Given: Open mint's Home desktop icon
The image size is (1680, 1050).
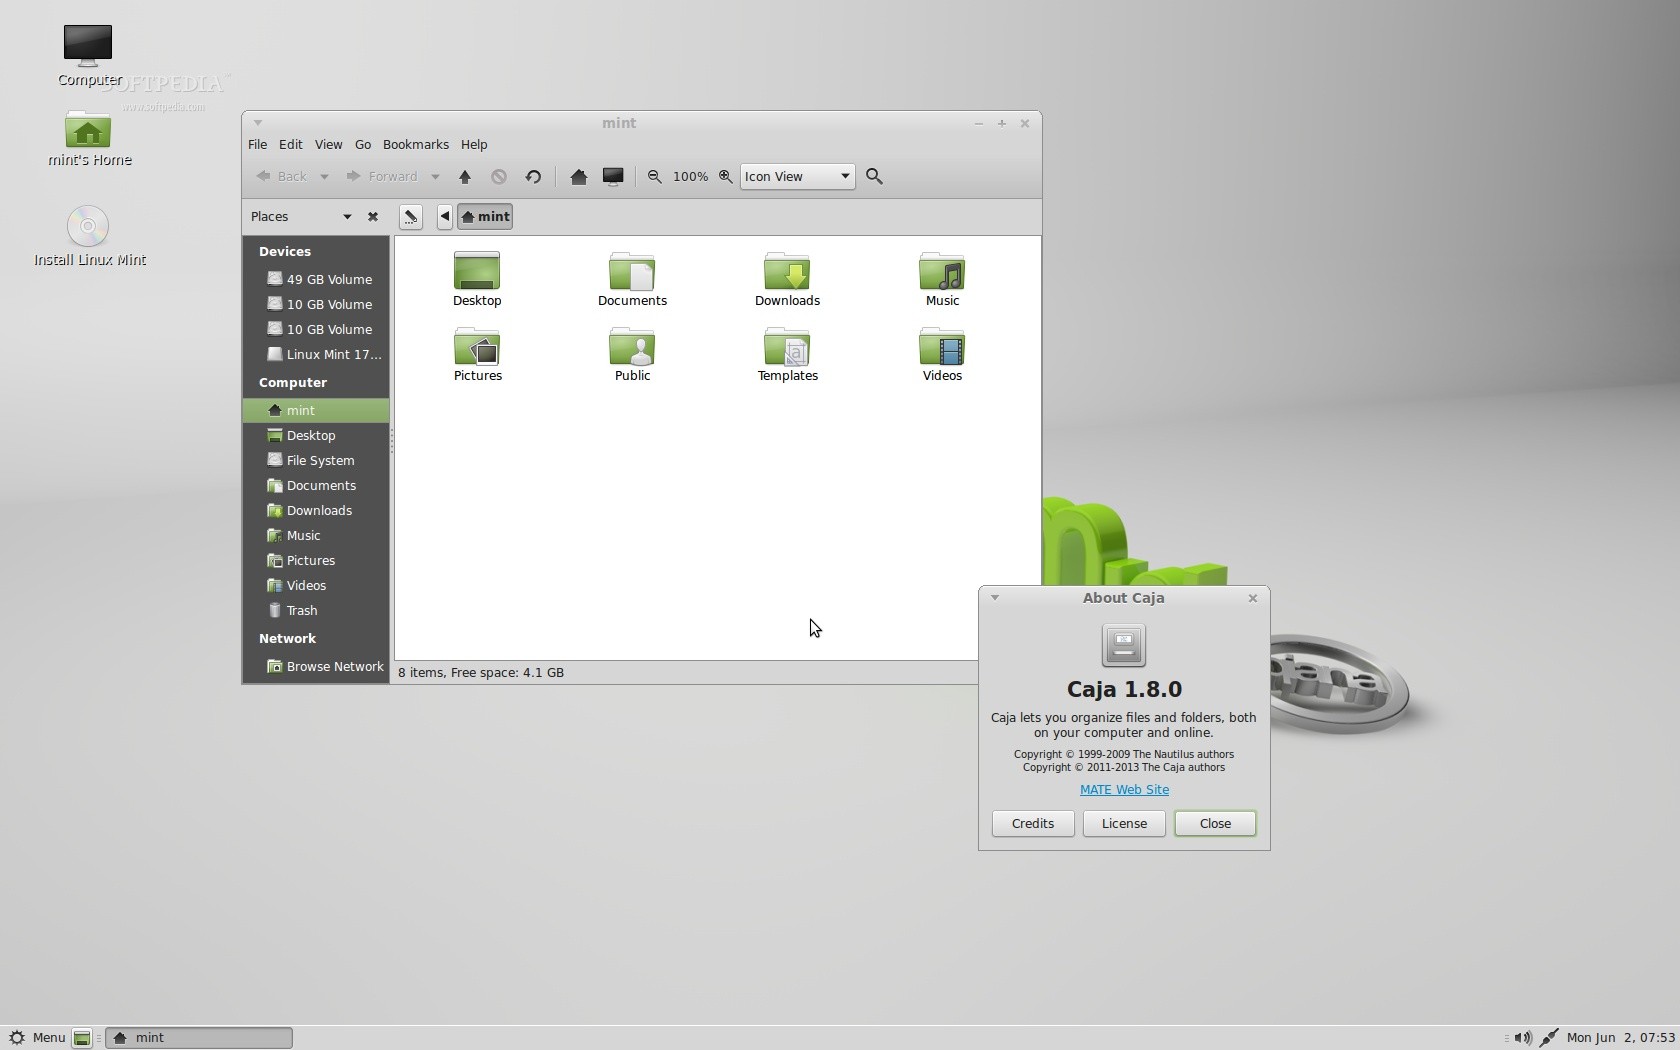Looking at the screenshot, I should (x=88, y=130).
